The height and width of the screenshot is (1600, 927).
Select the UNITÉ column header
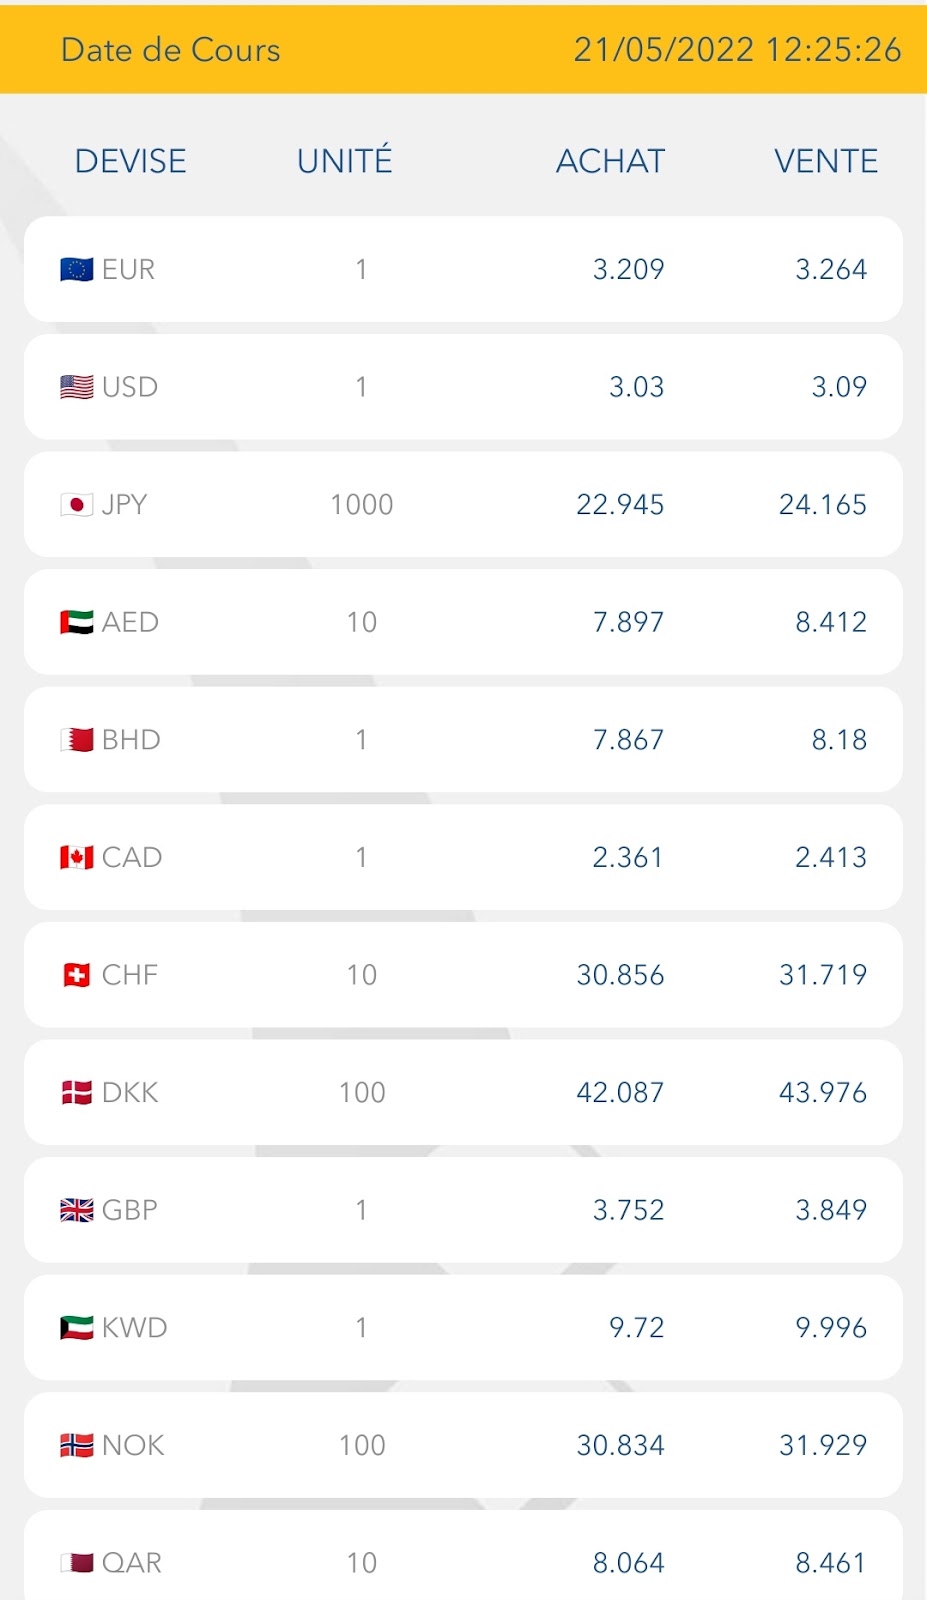tap(345, 161)
